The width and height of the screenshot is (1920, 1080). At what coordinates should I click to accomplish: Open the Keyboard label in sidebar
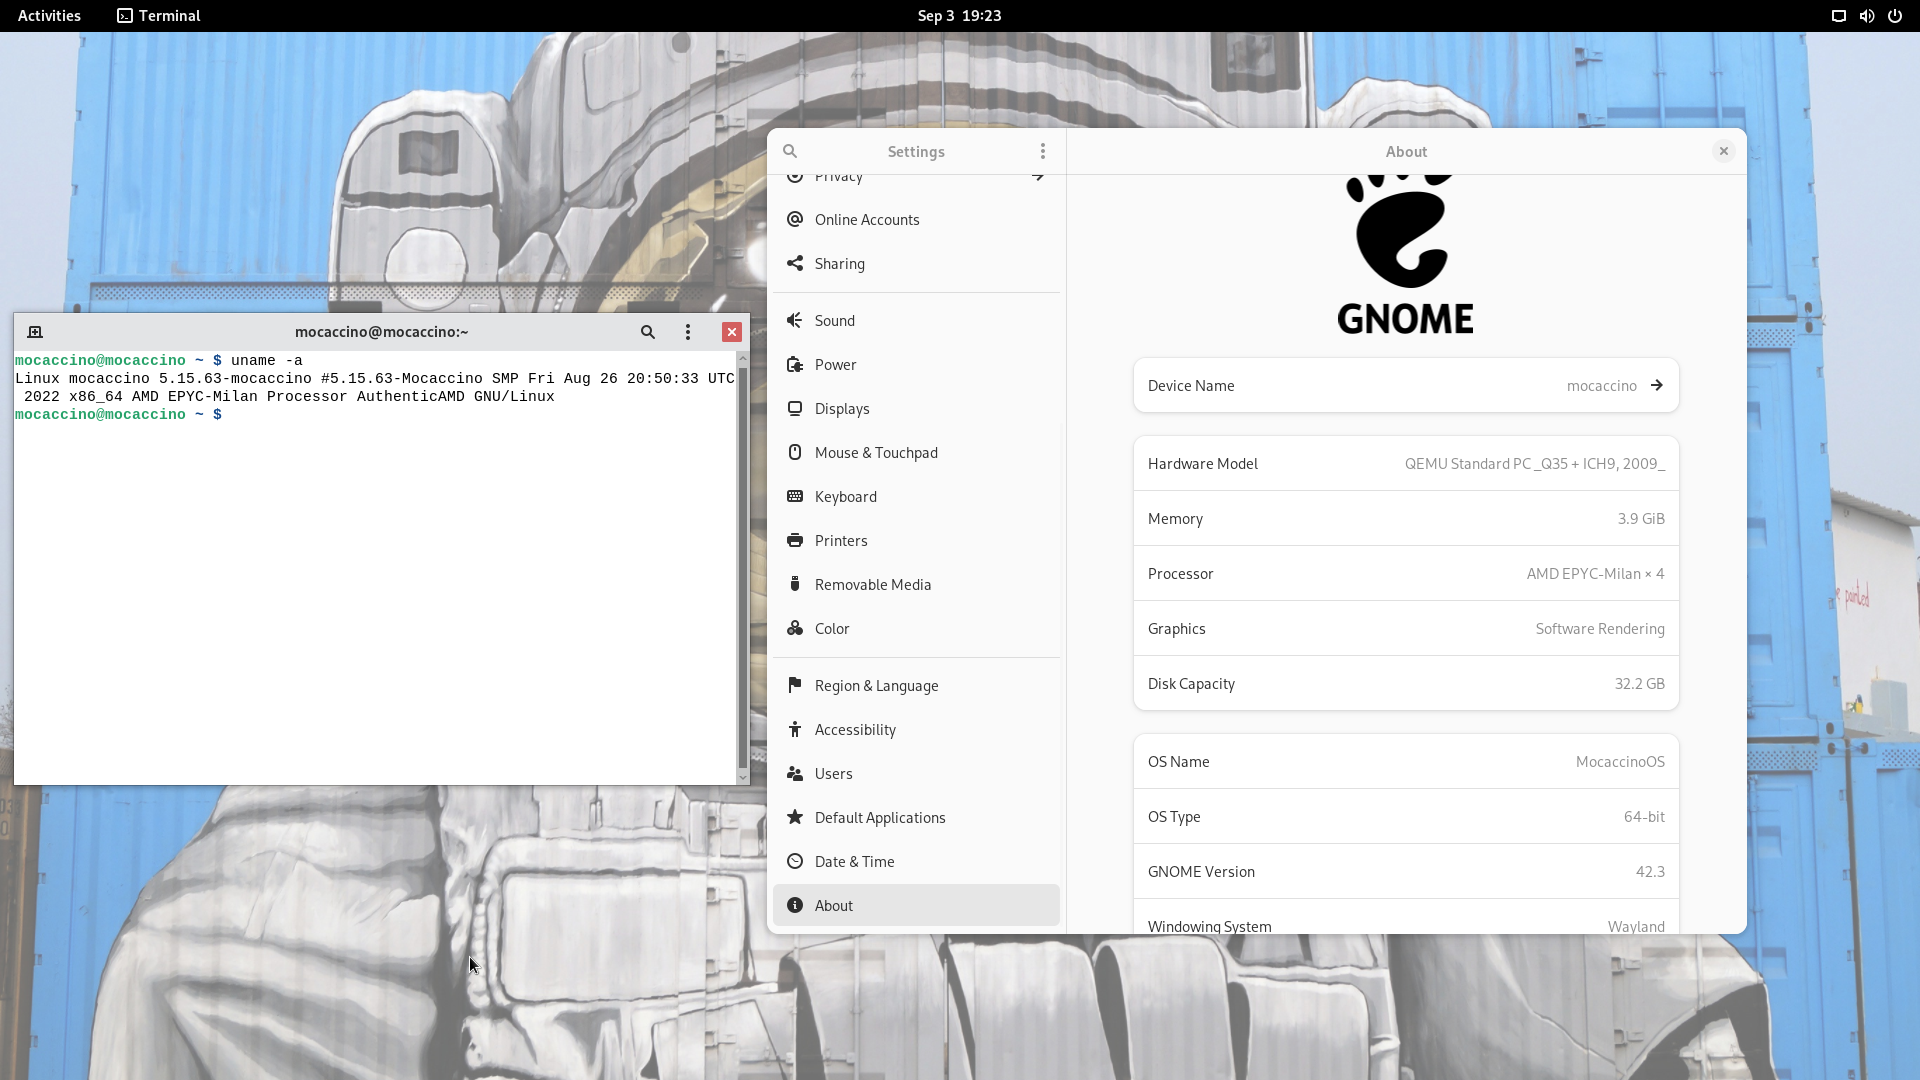tap(846, 496)
